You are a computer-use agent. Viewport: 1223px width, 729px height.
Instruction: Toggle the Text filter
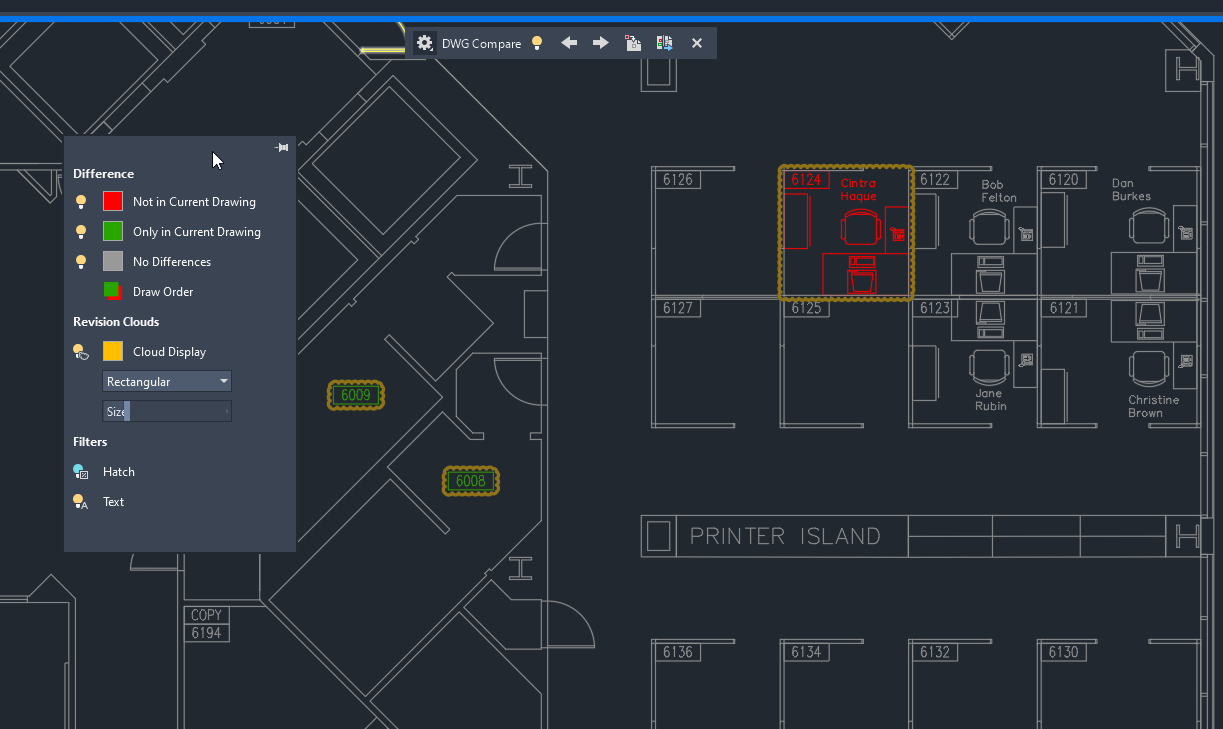coord(81,502)
